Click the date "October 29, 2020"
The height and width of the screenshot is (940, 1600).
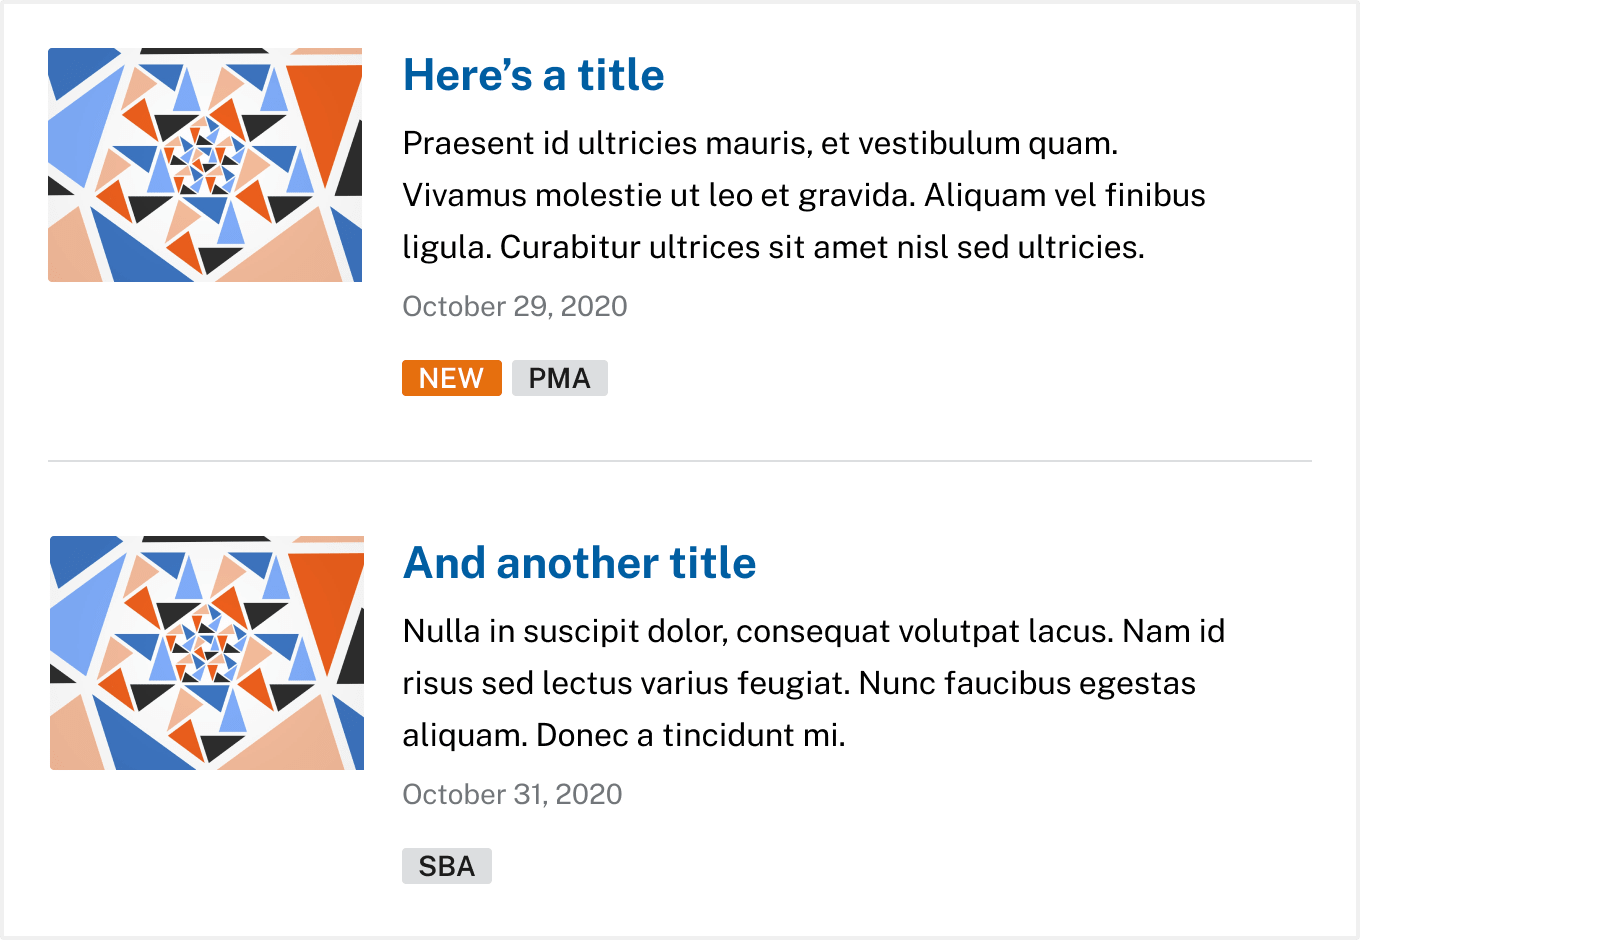(514, 306)
